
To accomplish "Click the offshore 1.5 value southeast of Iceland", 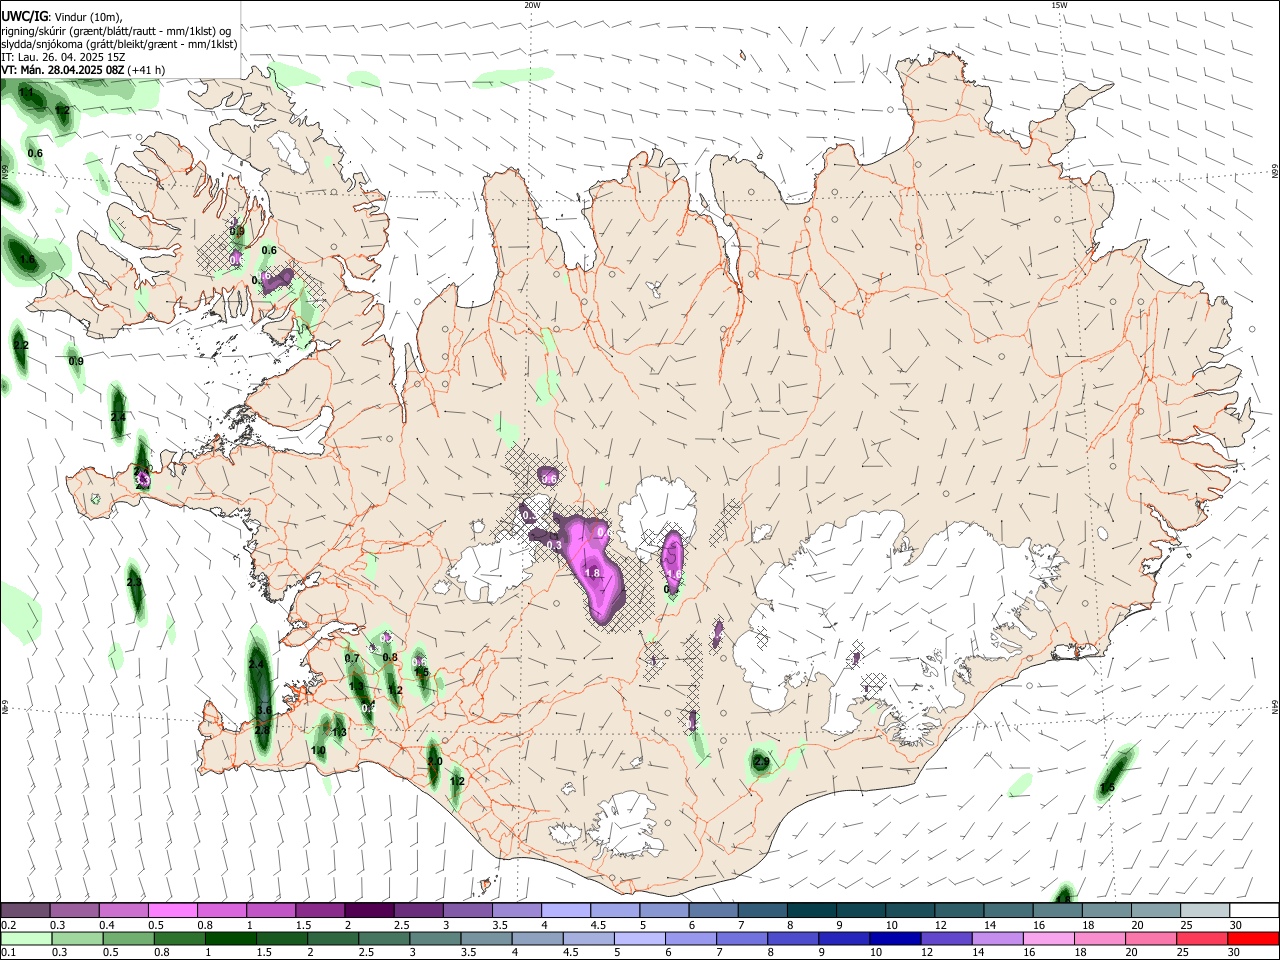I will click(1107, 788).
